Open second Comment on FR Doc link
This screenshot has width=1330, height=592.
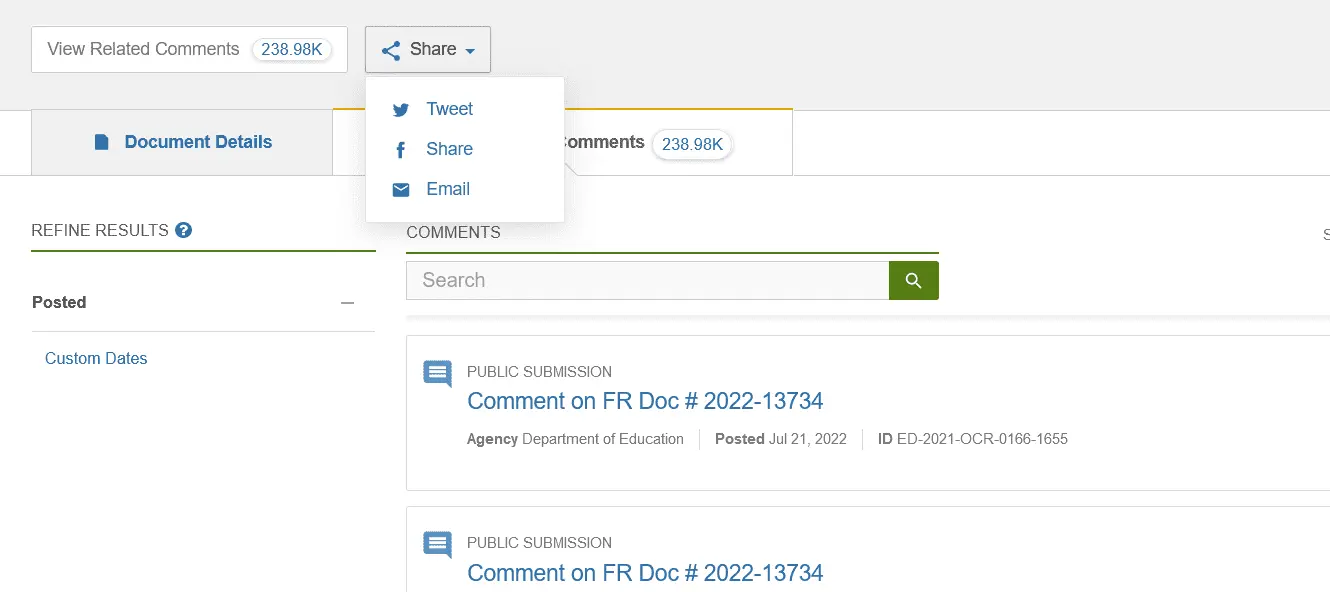645,573
